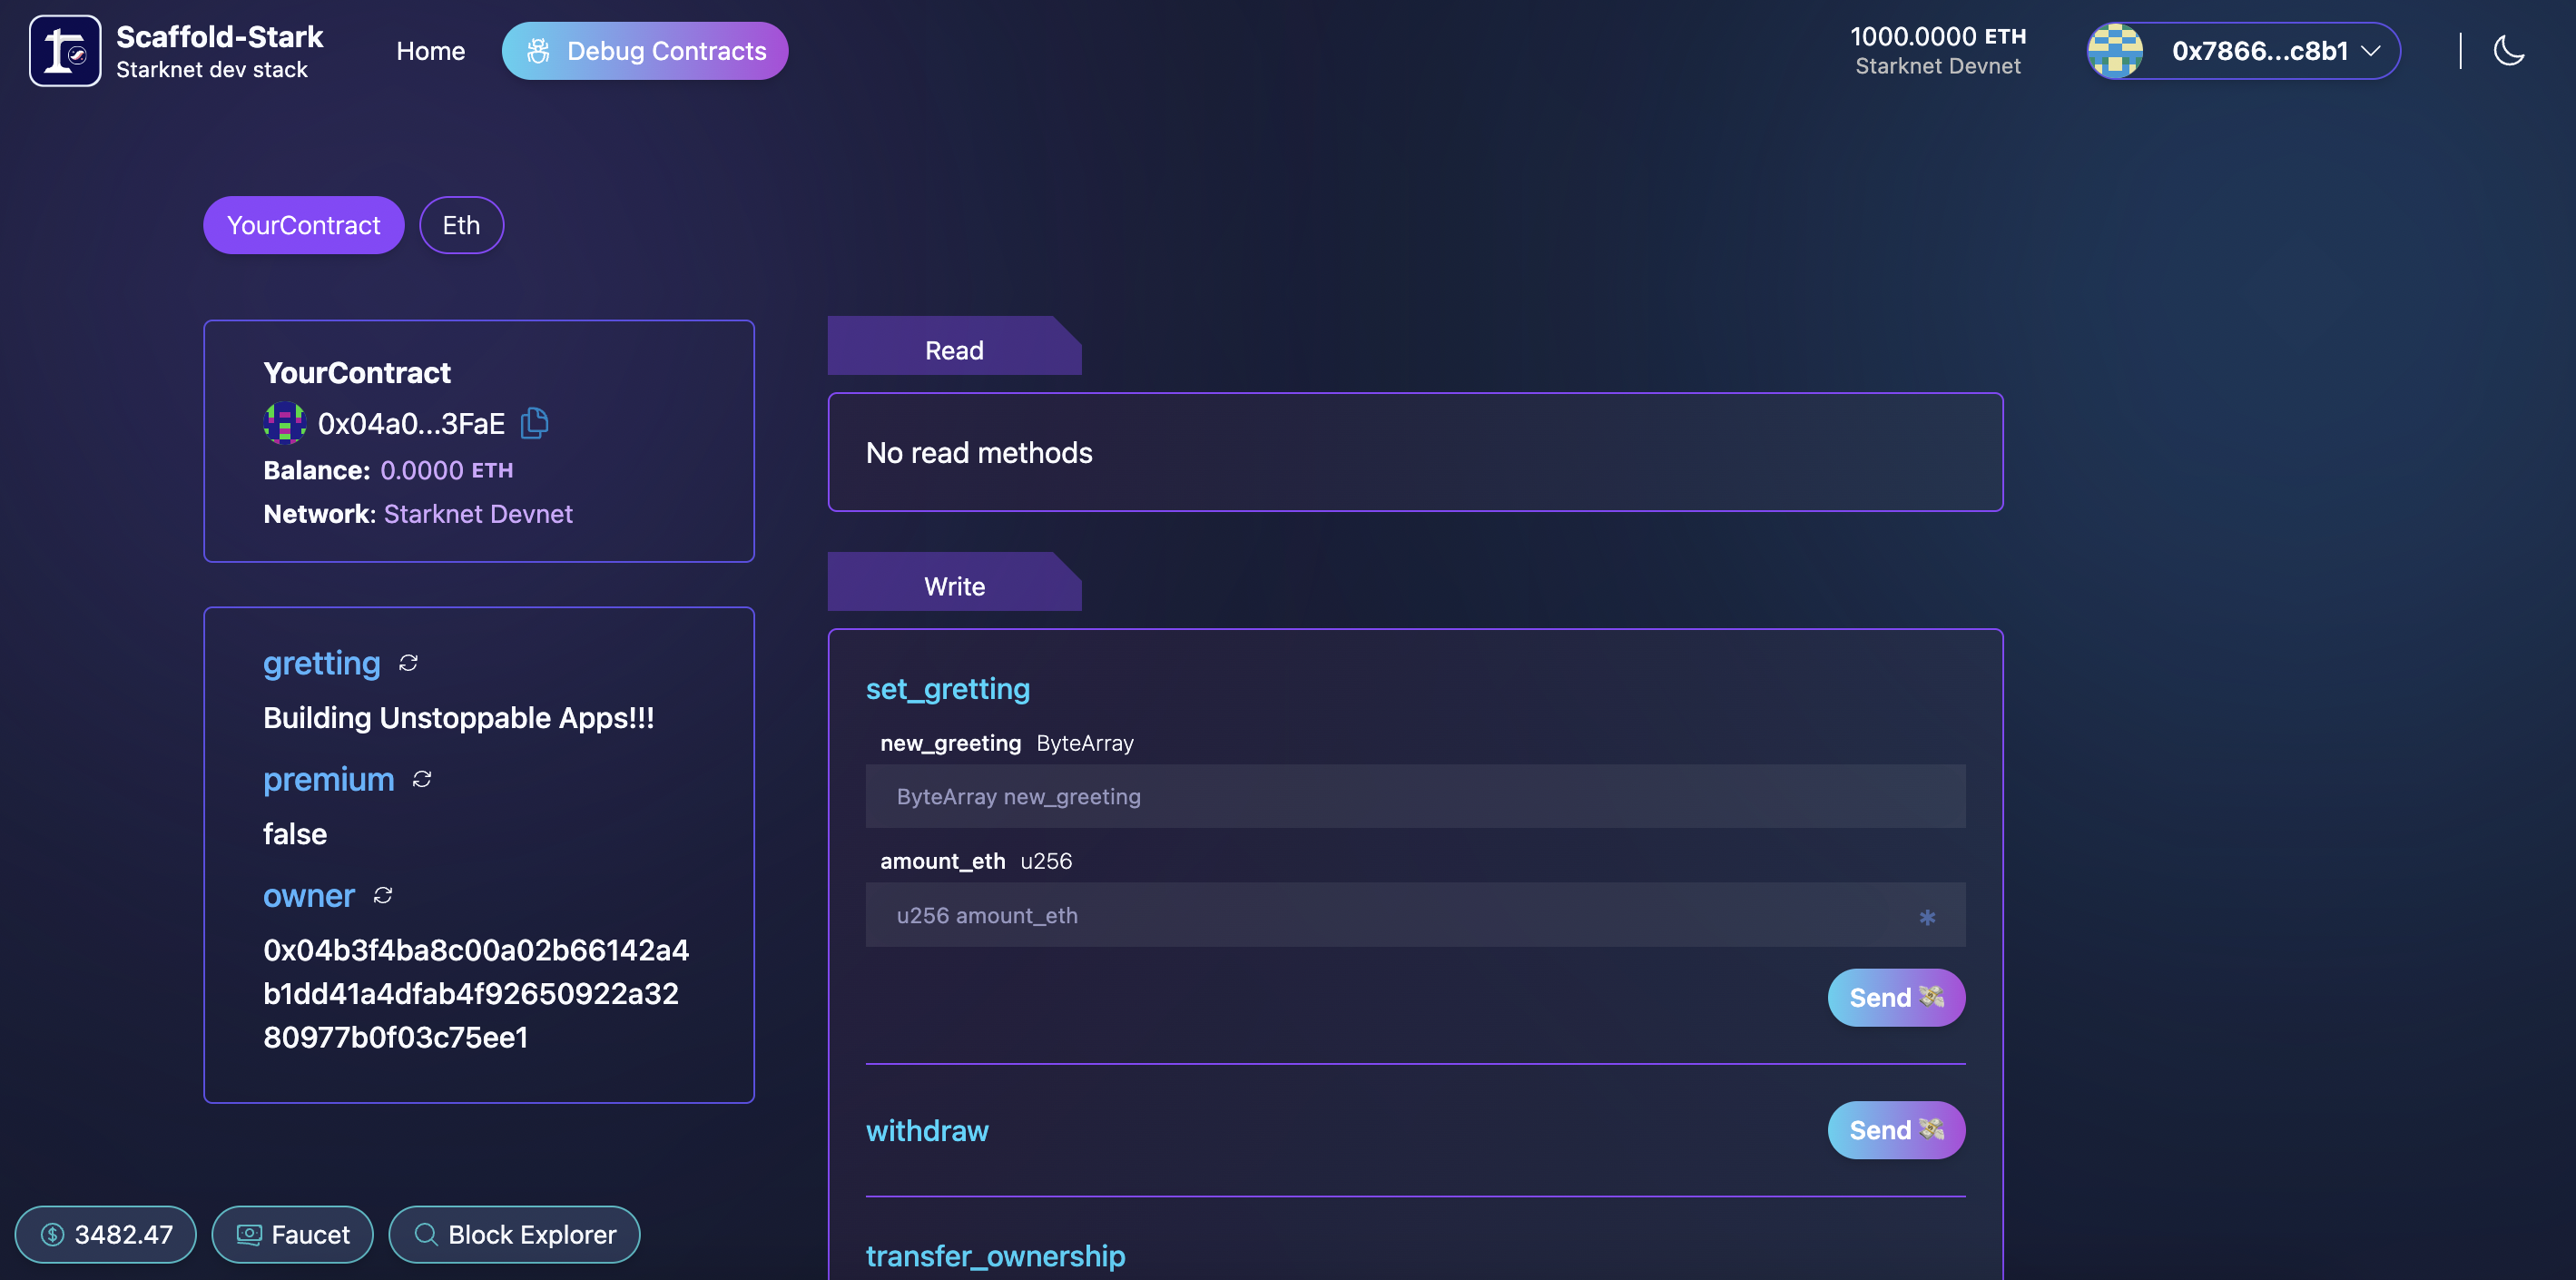The height and width of the screenshot is (1280, 2576).
Task: Open the Faucet
Action: [x=292, y=1234]
